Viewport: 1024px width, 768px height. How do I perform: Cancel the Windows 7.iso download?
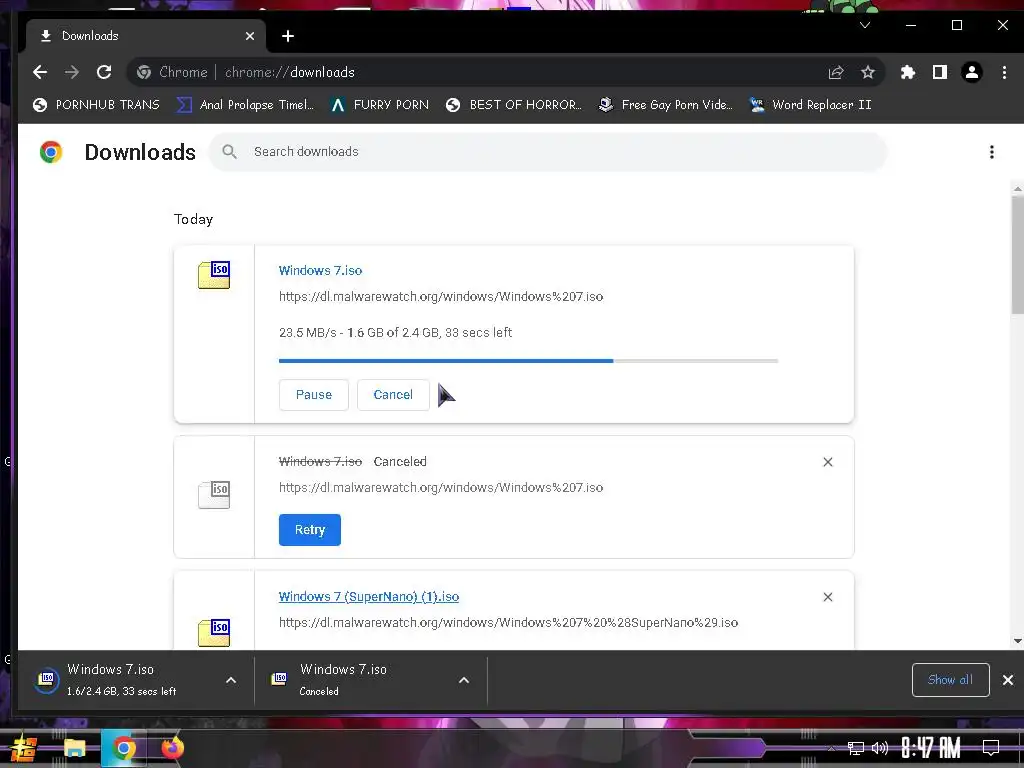coord(393,394)
